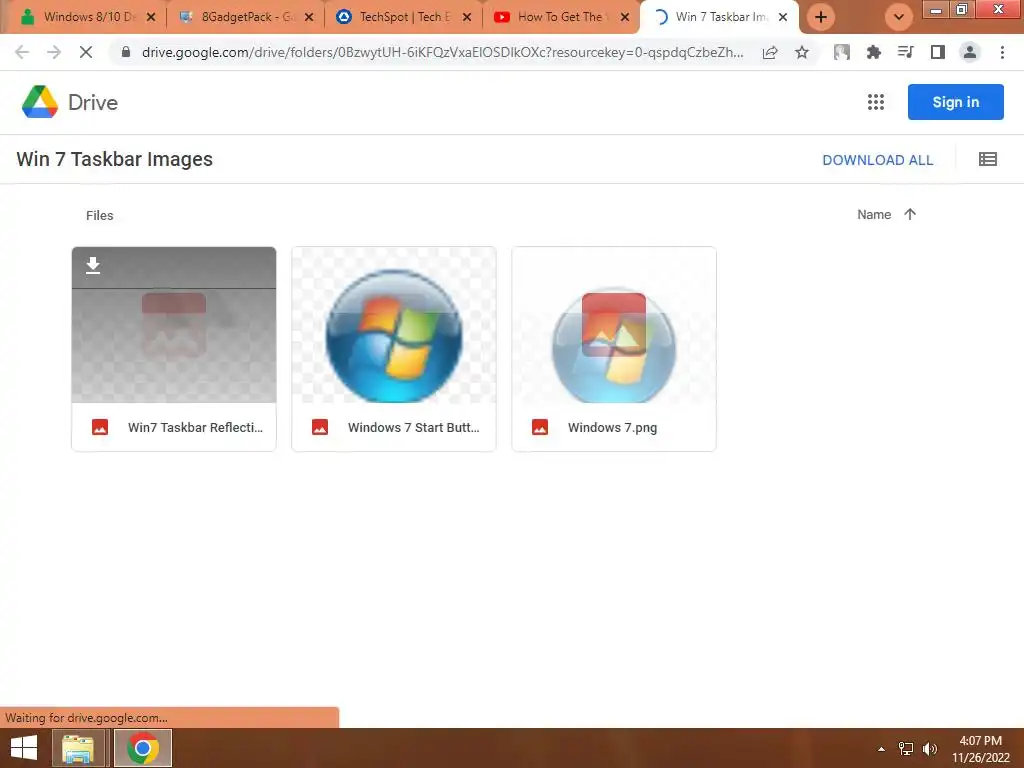This screenshot has width=1024, height=768.
Task: Close the Win 7 Taskbar Images tab
Action: pyautogui.click(x=783, y=17)
